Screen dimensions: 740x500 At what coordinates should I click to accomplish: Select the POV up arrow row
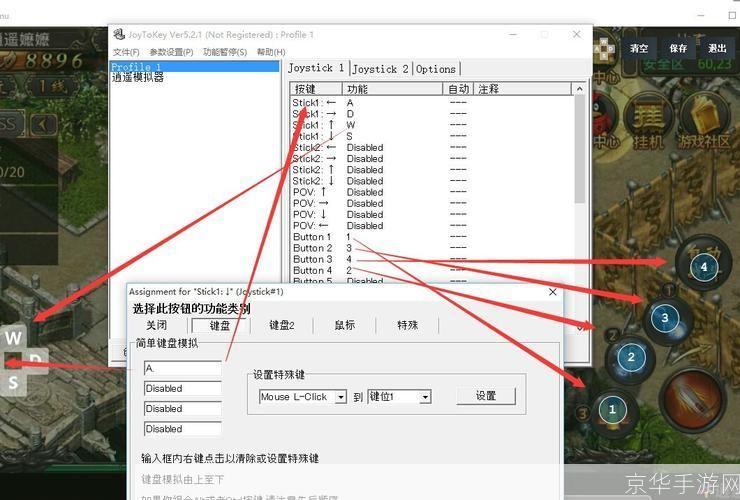[x=430, y=192]
